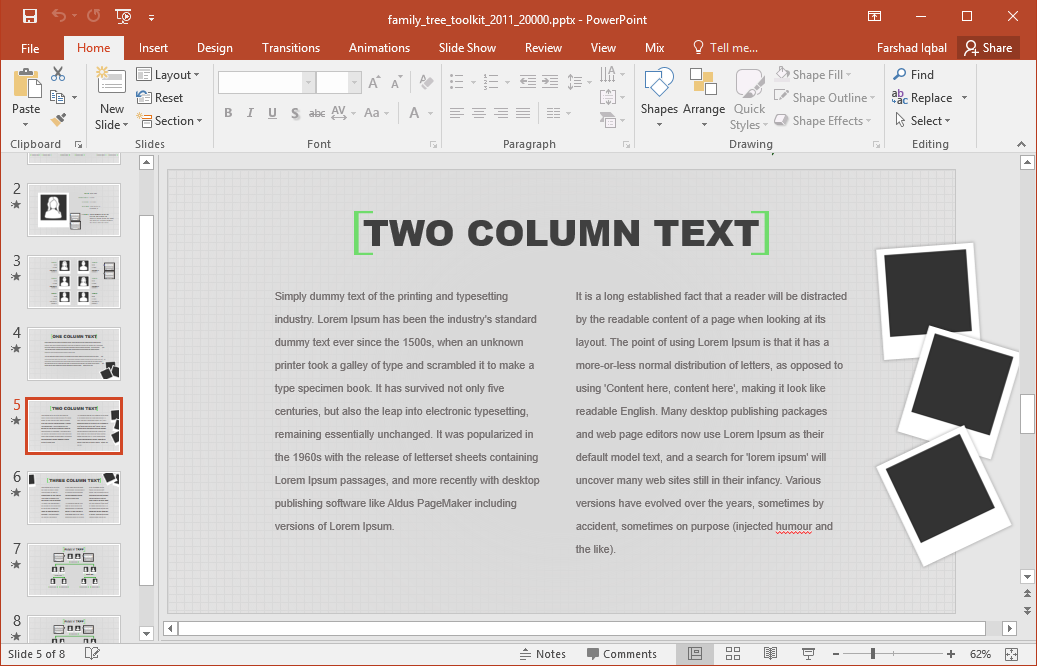1037x666 pixels.
Task: Click the Reset button in Slides group
Action: [160, 98]
